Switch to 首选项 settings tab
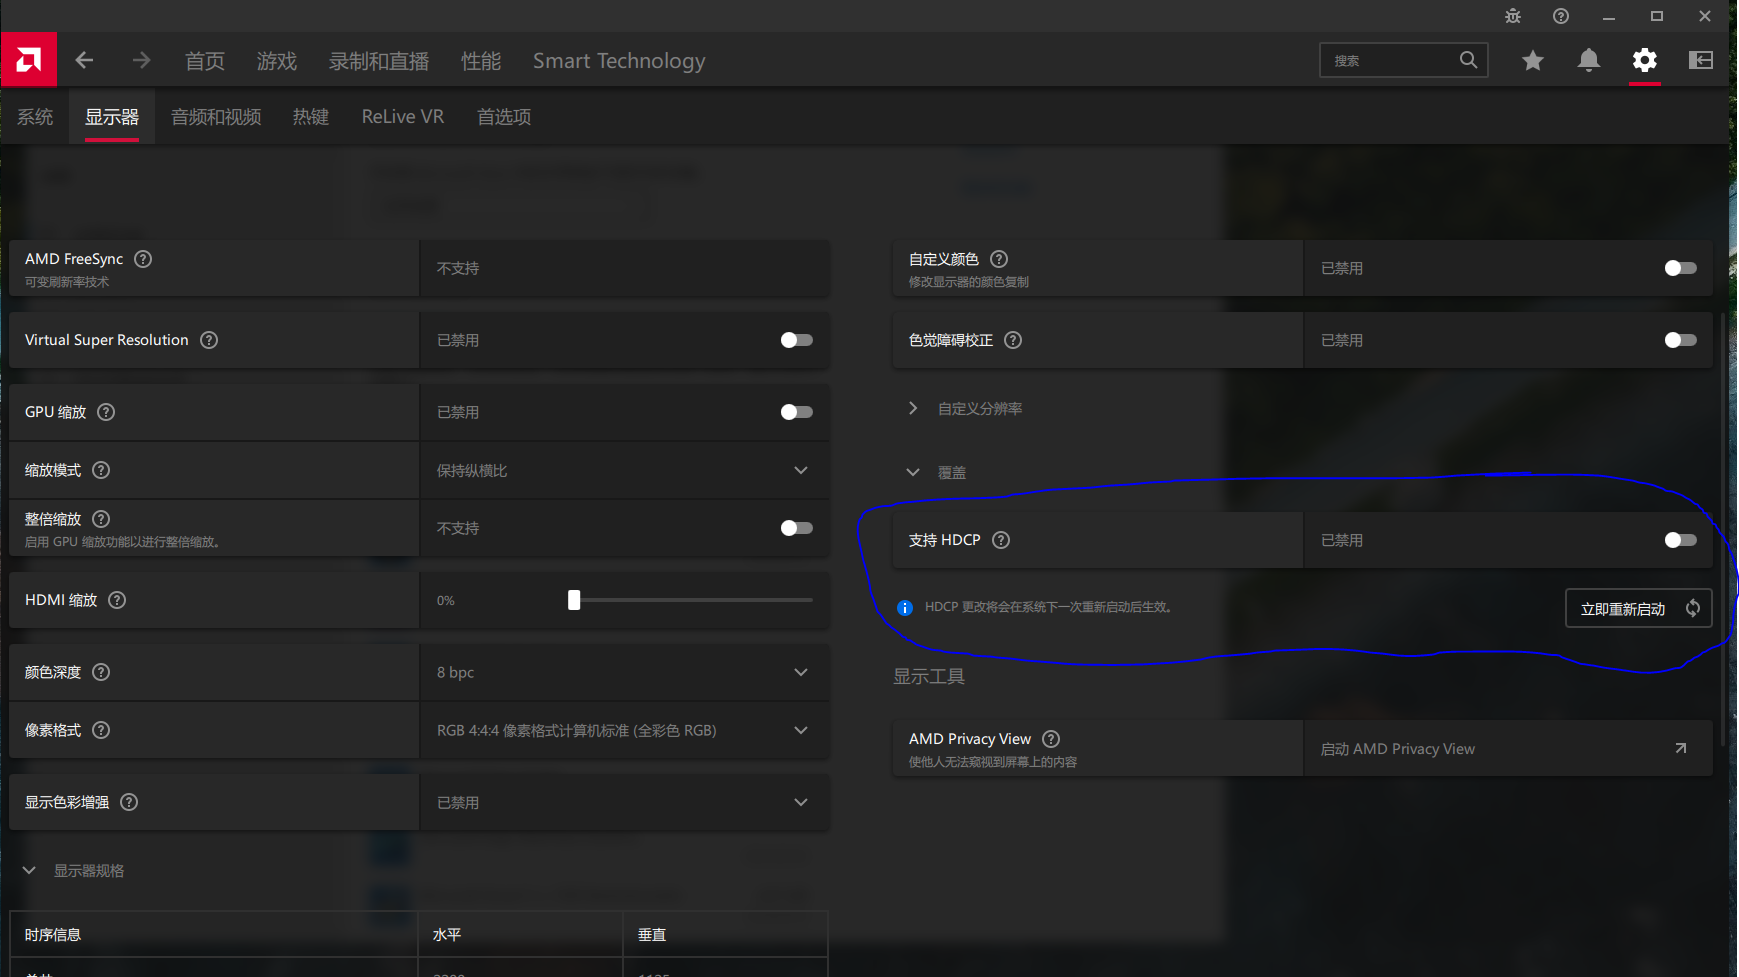This screenshot has height=977, width=1739. (x=504, y=117)
